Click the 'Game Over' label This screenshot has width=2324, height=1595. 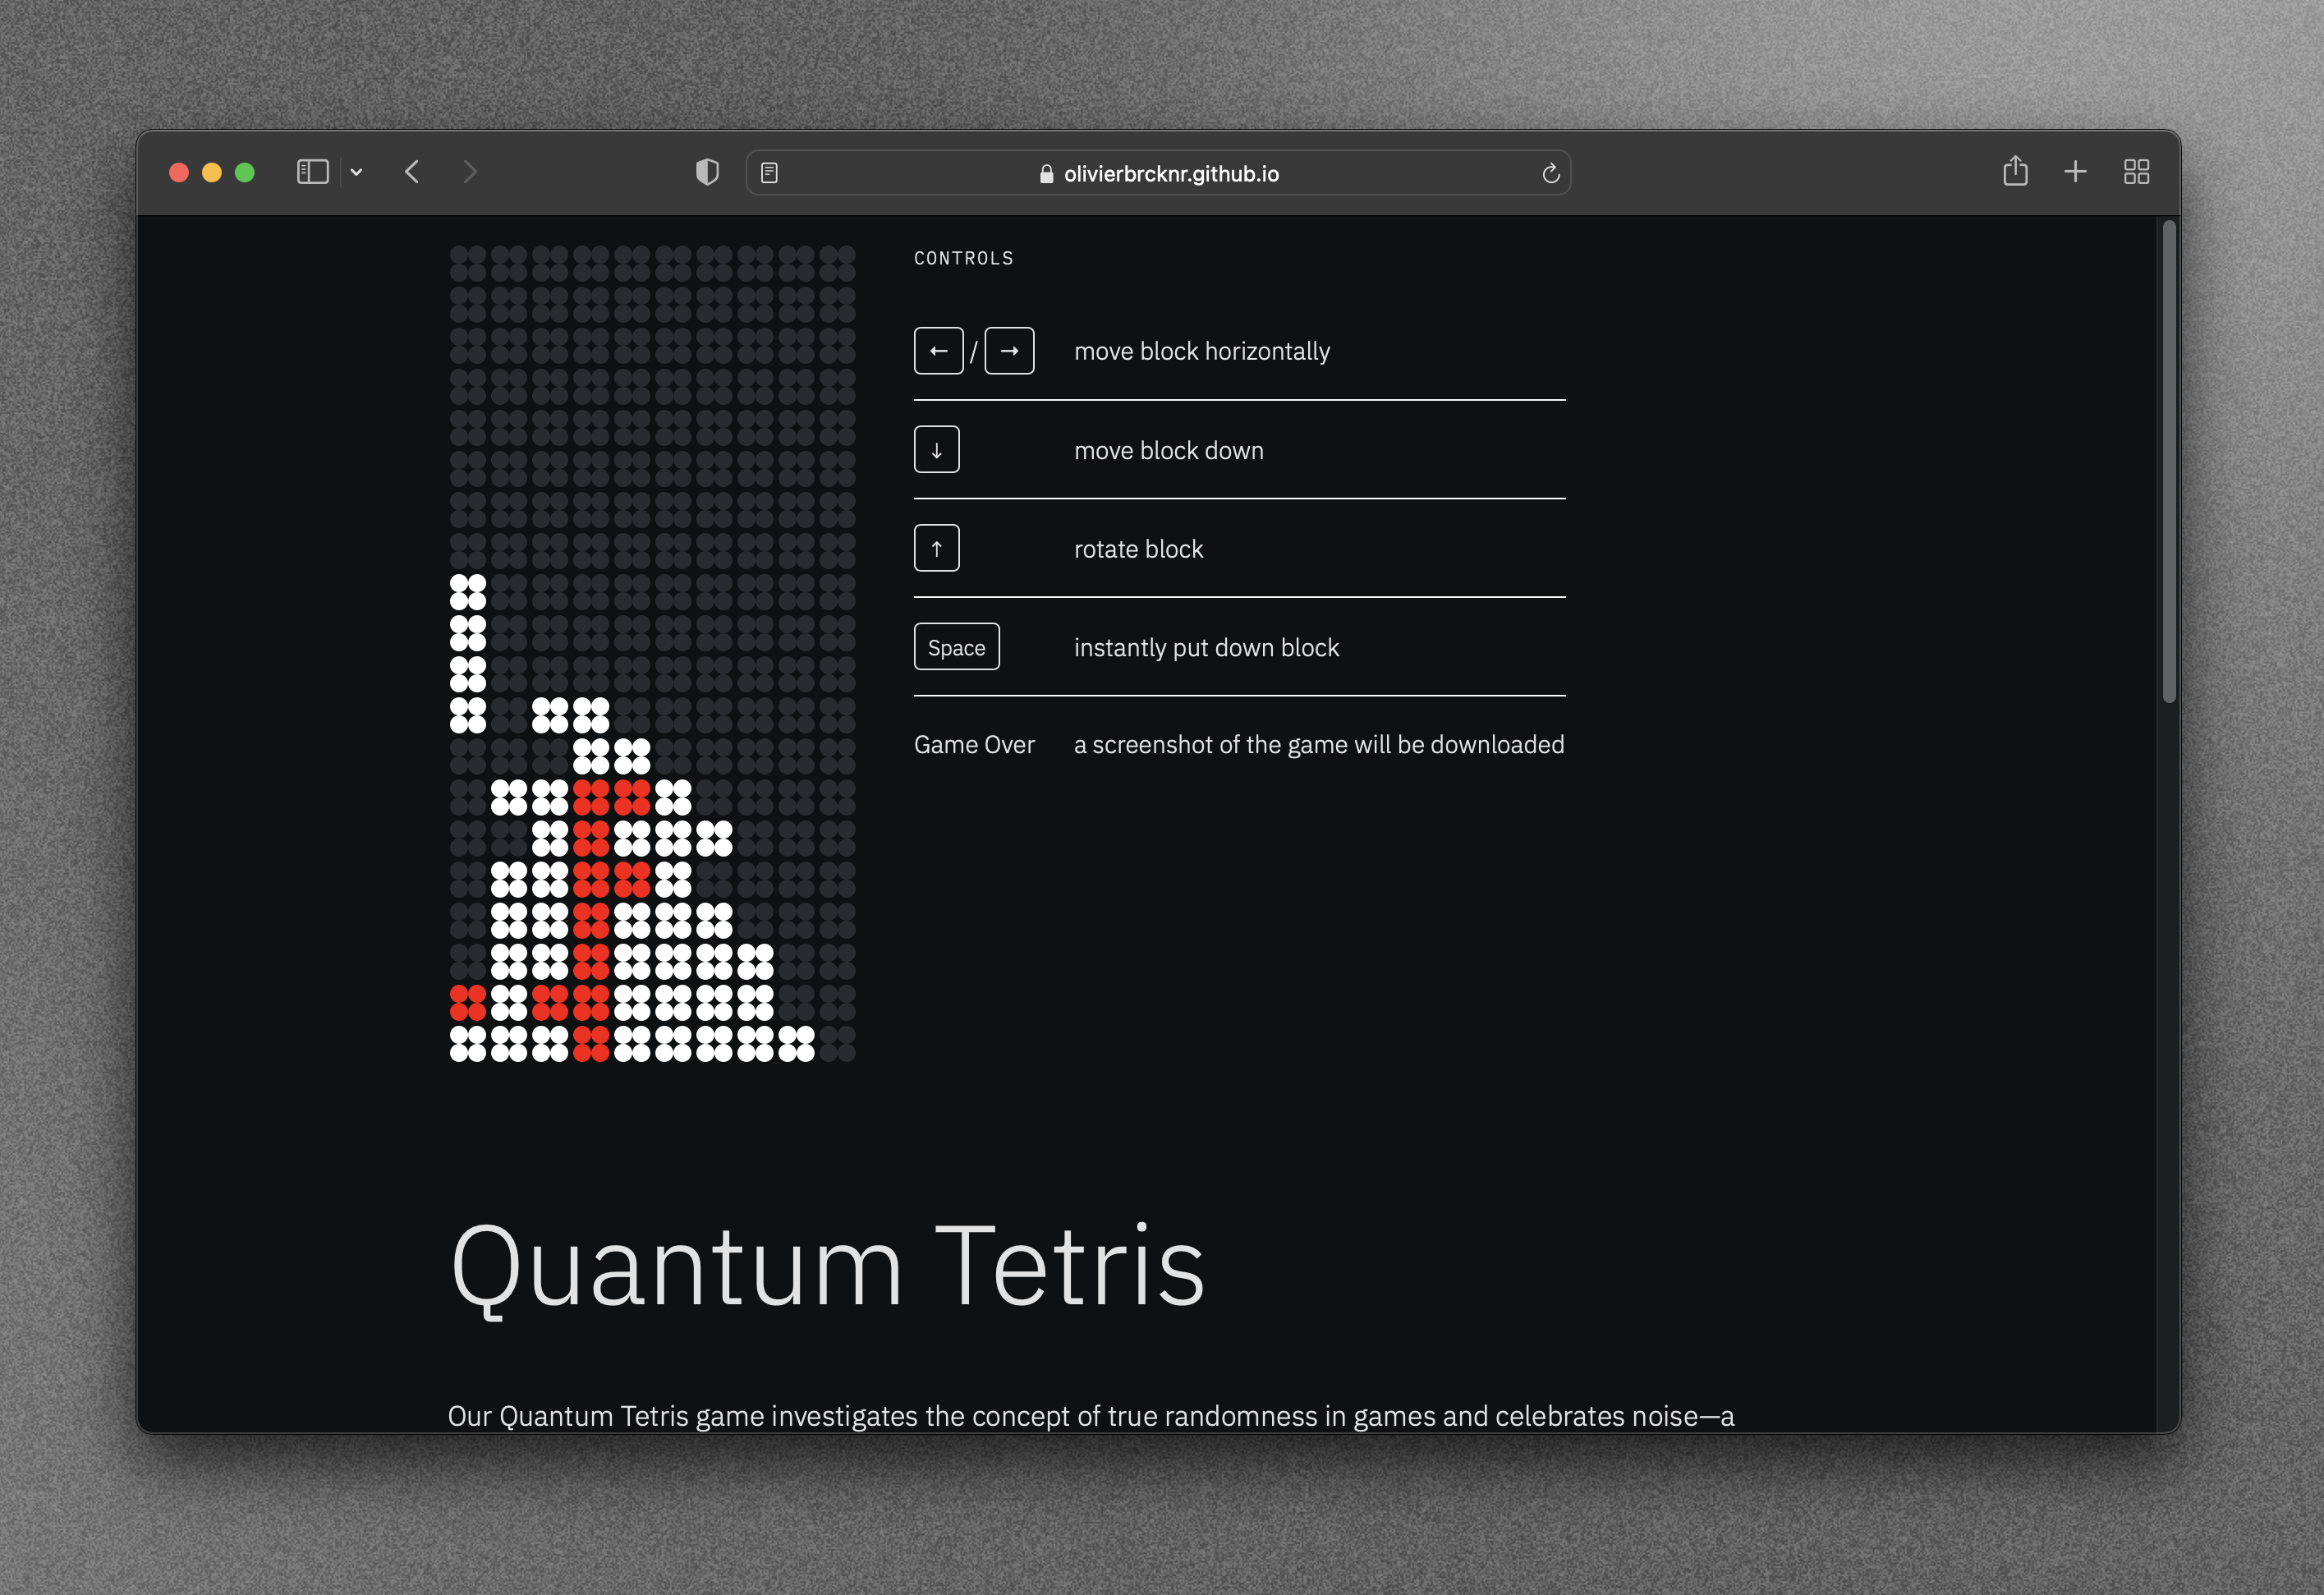(x=974, y=745)
